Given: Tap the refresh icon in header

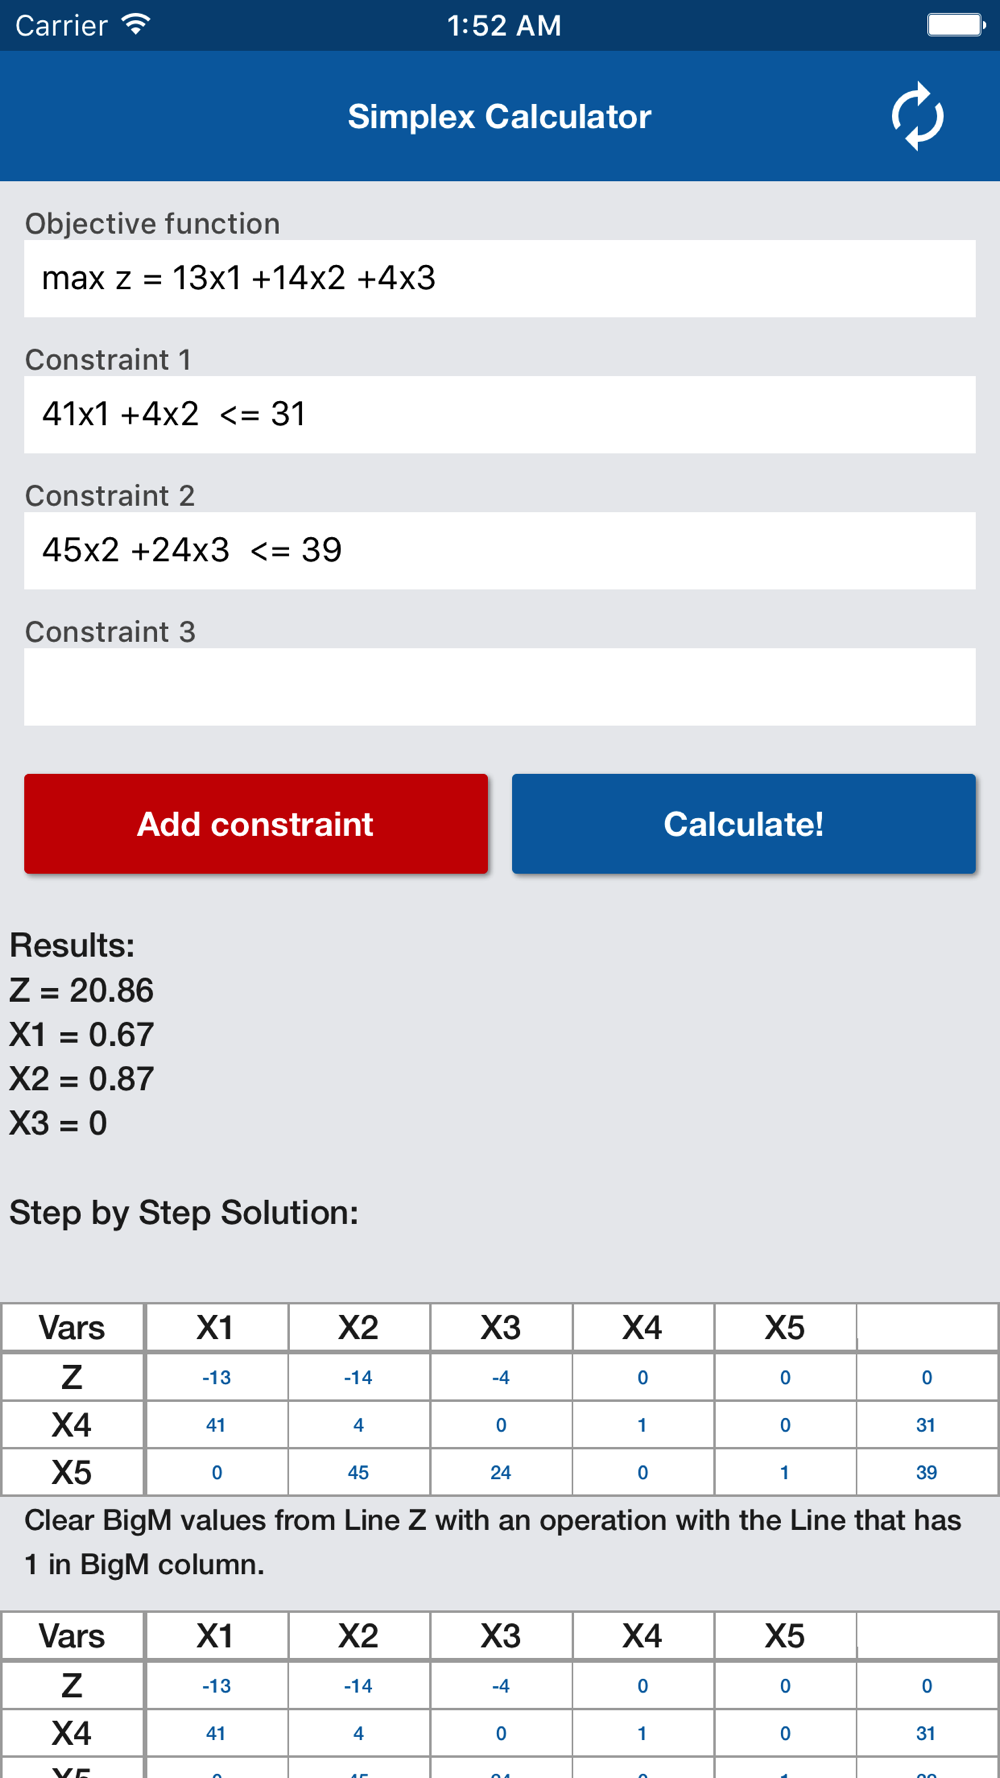Looking at the screenshot, I should point(917,117).
